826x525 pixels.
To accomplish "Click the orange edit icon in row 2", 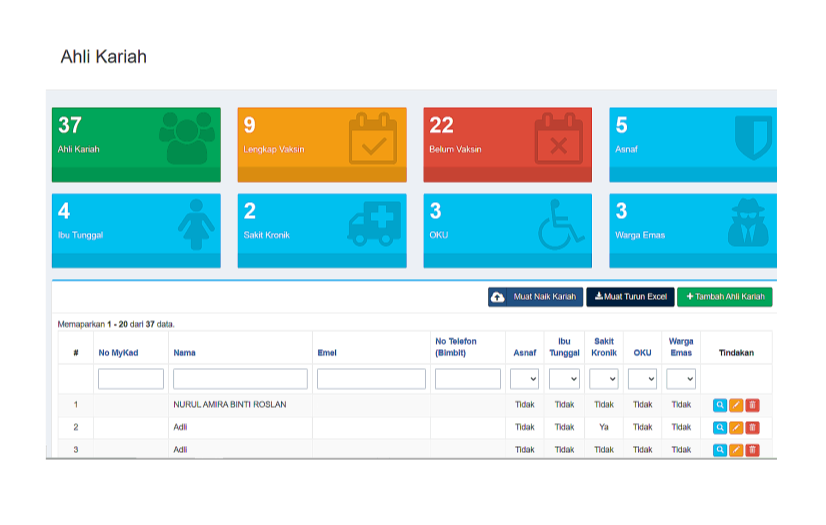I will [736, 428].
